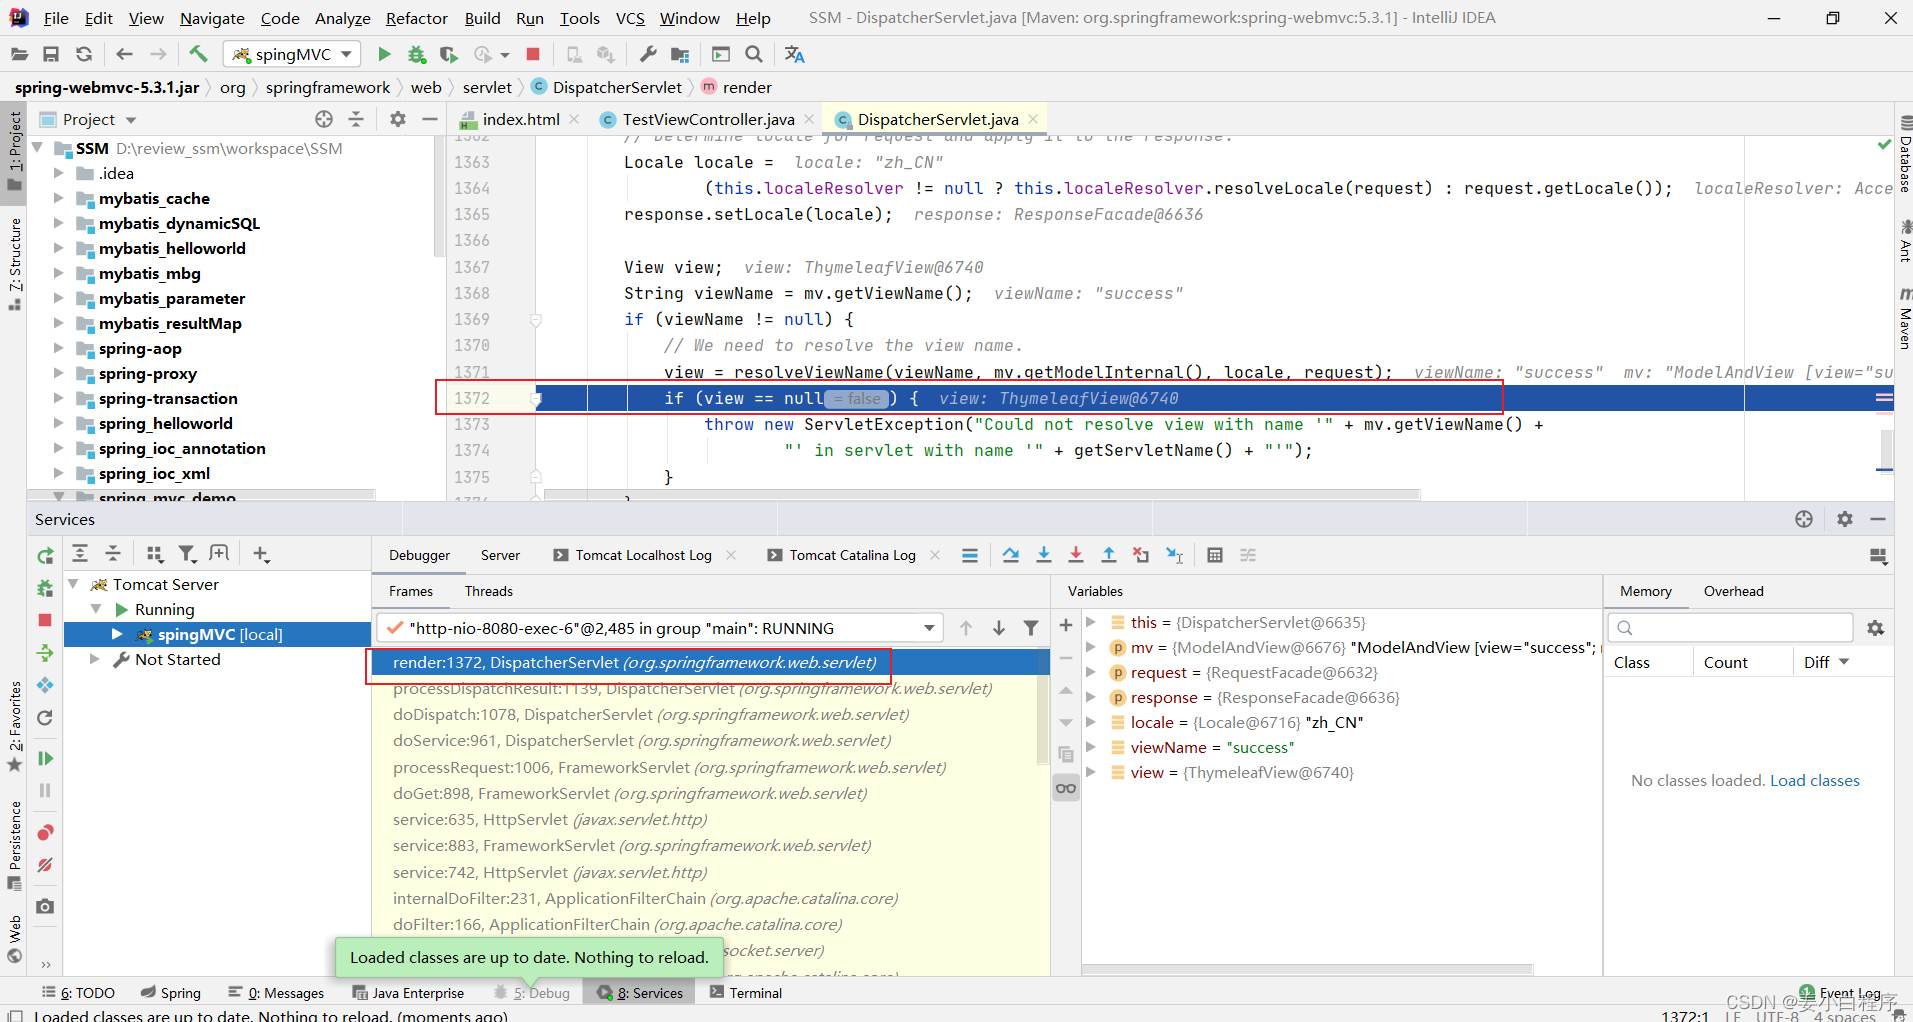
Task: Click the Translate icon in main toolbar
Action: 795,54
